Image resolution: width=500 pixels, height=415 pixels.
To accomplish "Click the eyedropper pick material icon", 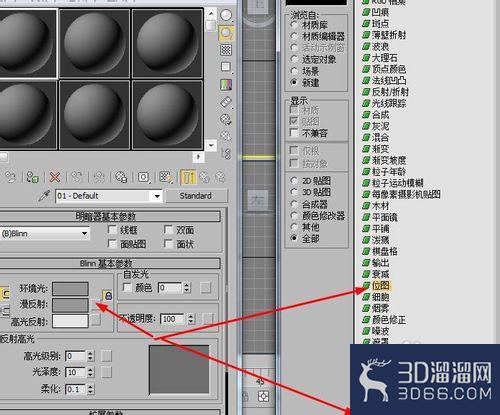I will click(44, 196).
